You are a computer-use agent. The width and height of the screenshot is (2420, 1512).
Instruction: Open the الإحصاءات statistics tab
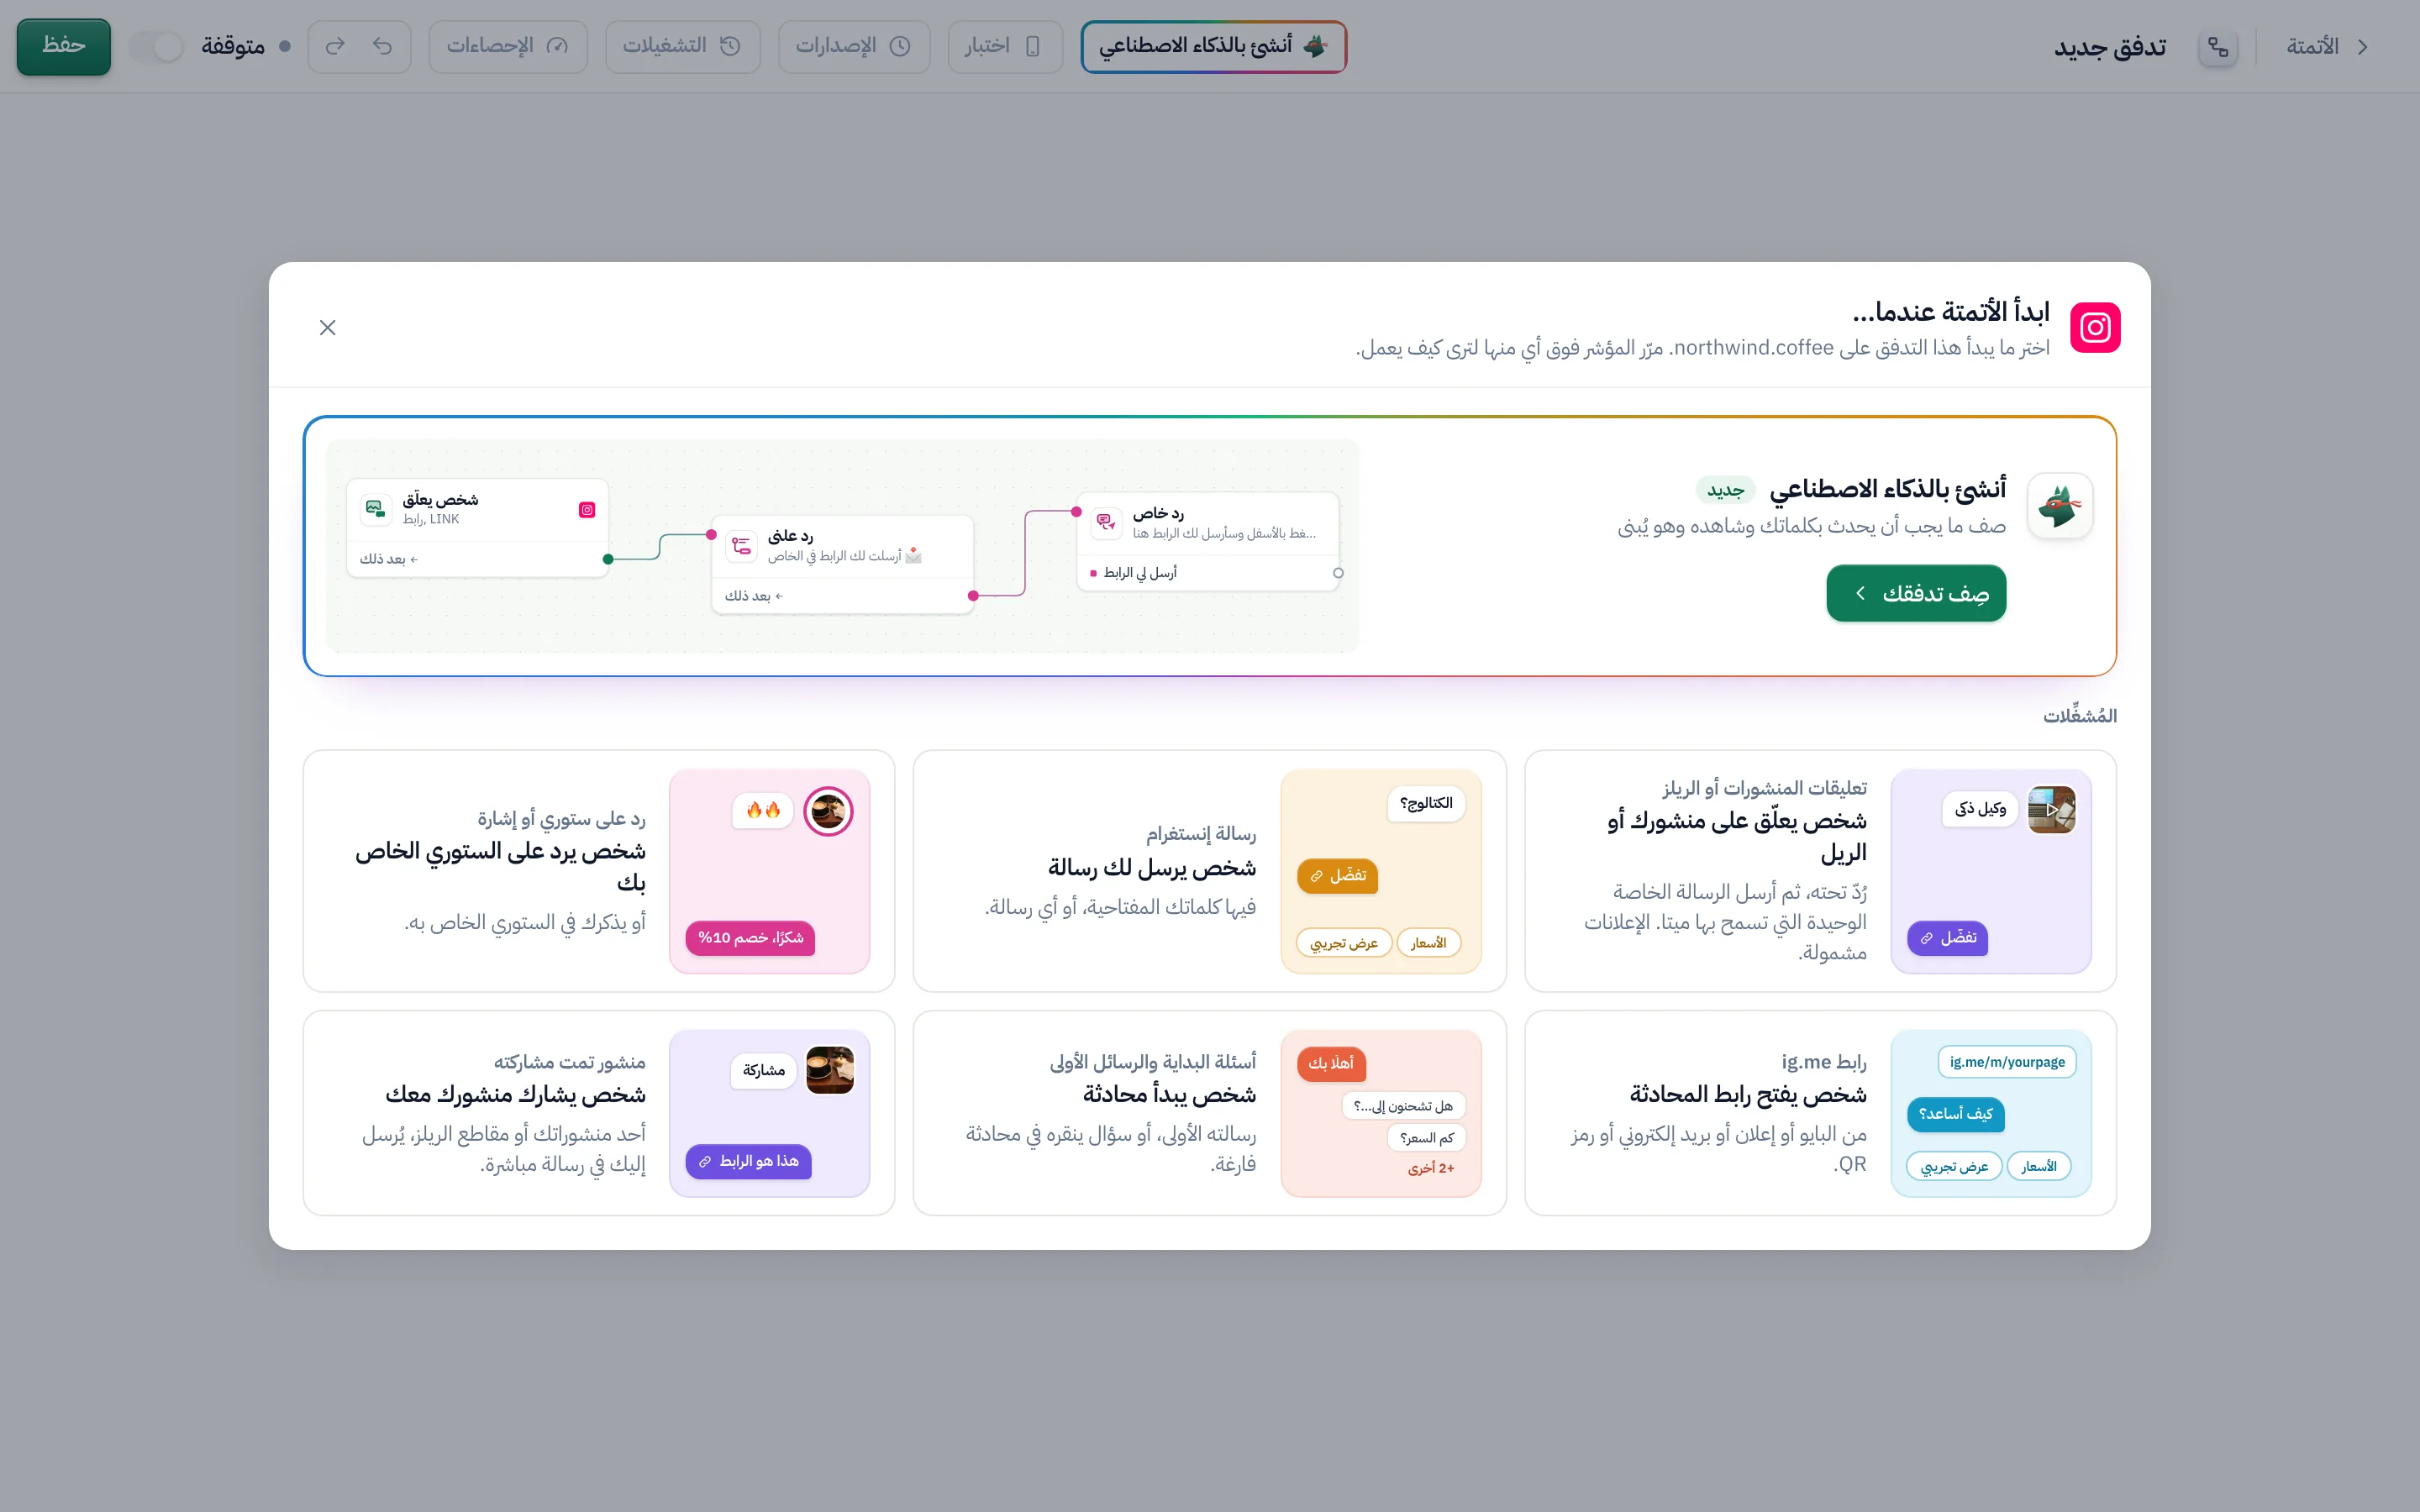pos(508,46)
